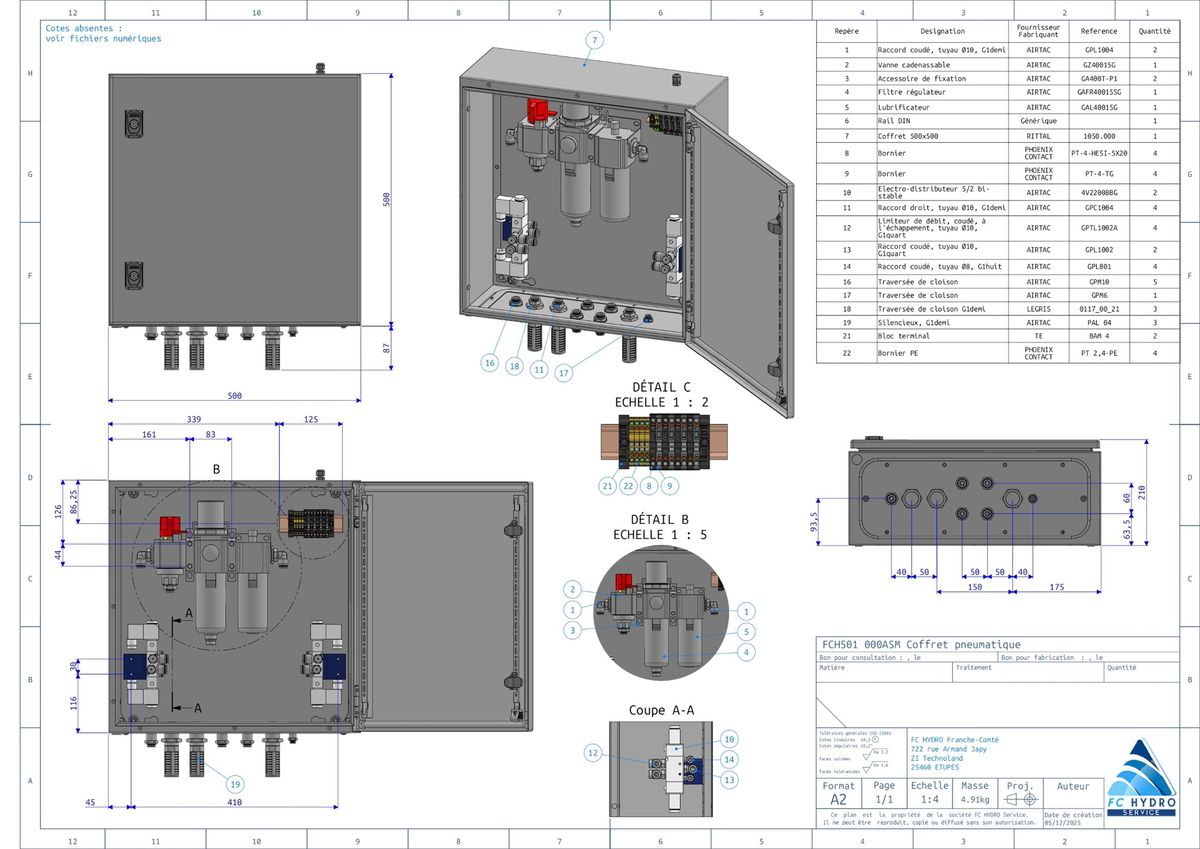Click the projection symbol under Proj.

[x=1020, y=800]
